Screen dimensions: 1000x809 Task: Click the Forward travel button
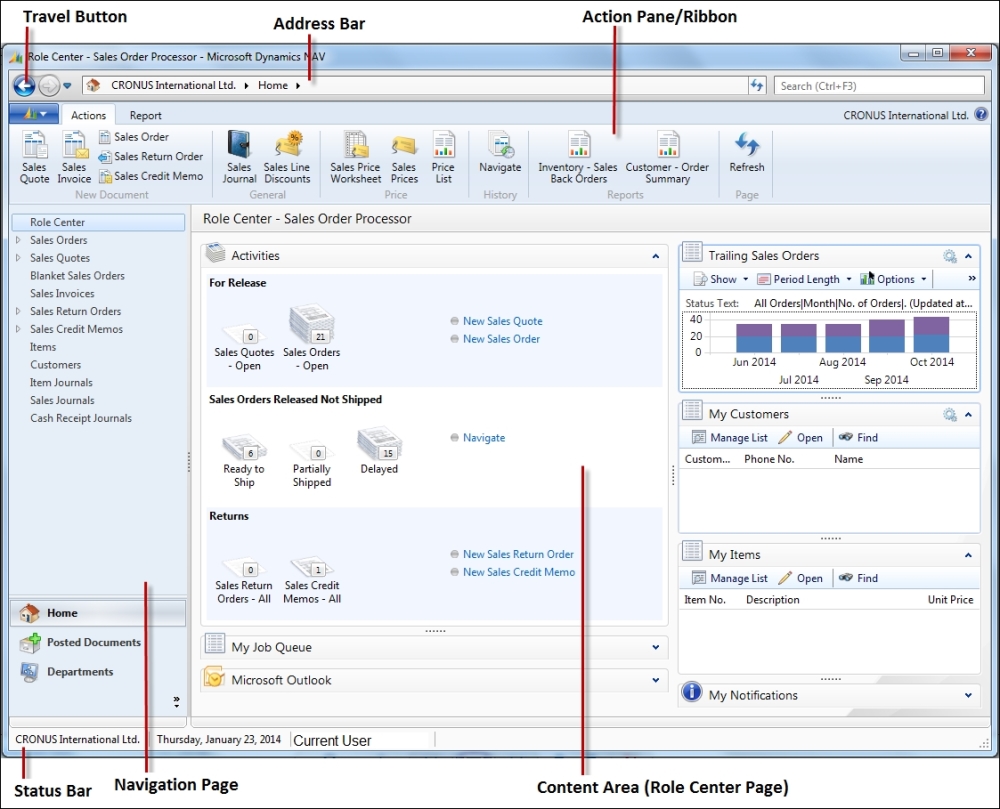click(49, 85)
